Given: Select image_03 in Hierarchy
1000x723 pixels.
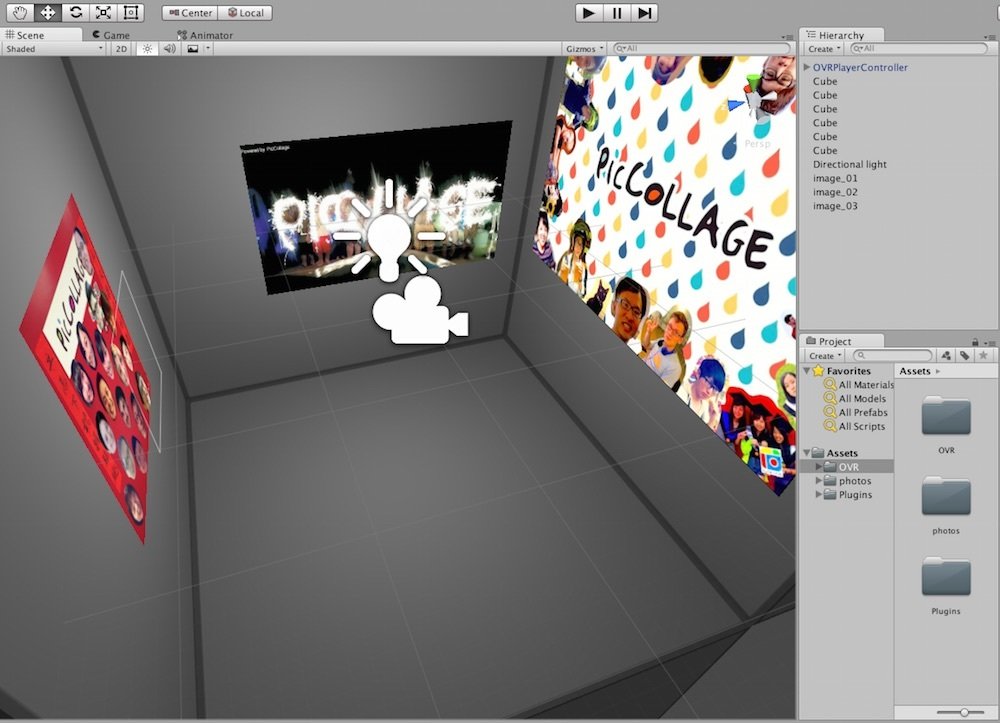Looking at the screenshot, I should (x=835, y=206).
